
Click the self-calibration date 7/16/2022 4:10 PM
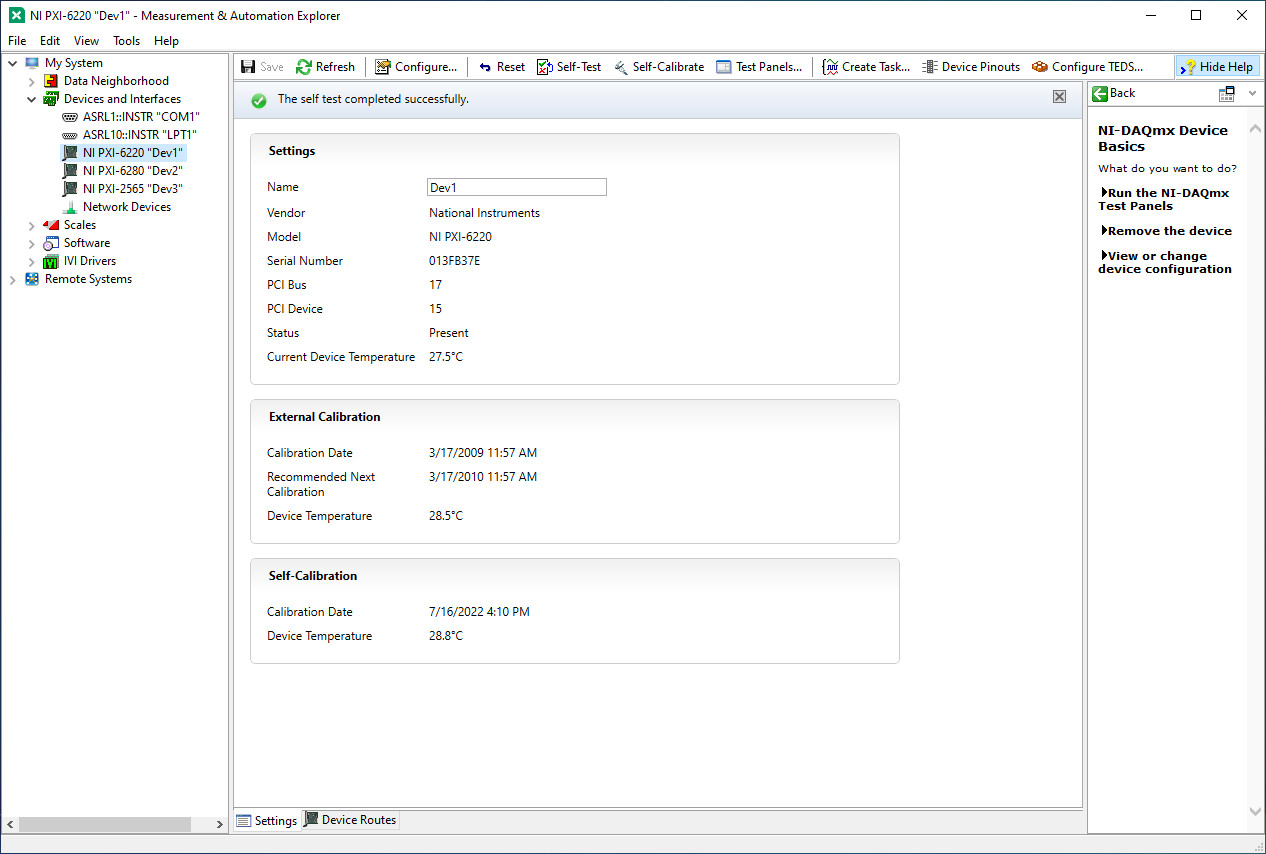[479, 612]
